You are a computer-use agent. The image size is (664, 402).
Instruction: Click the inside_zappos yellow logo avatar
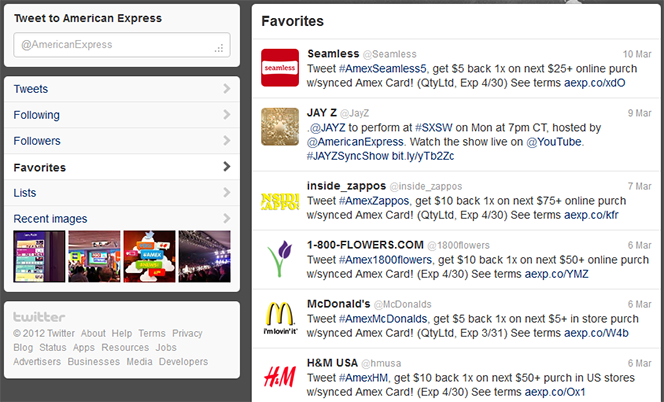(280, 201)
